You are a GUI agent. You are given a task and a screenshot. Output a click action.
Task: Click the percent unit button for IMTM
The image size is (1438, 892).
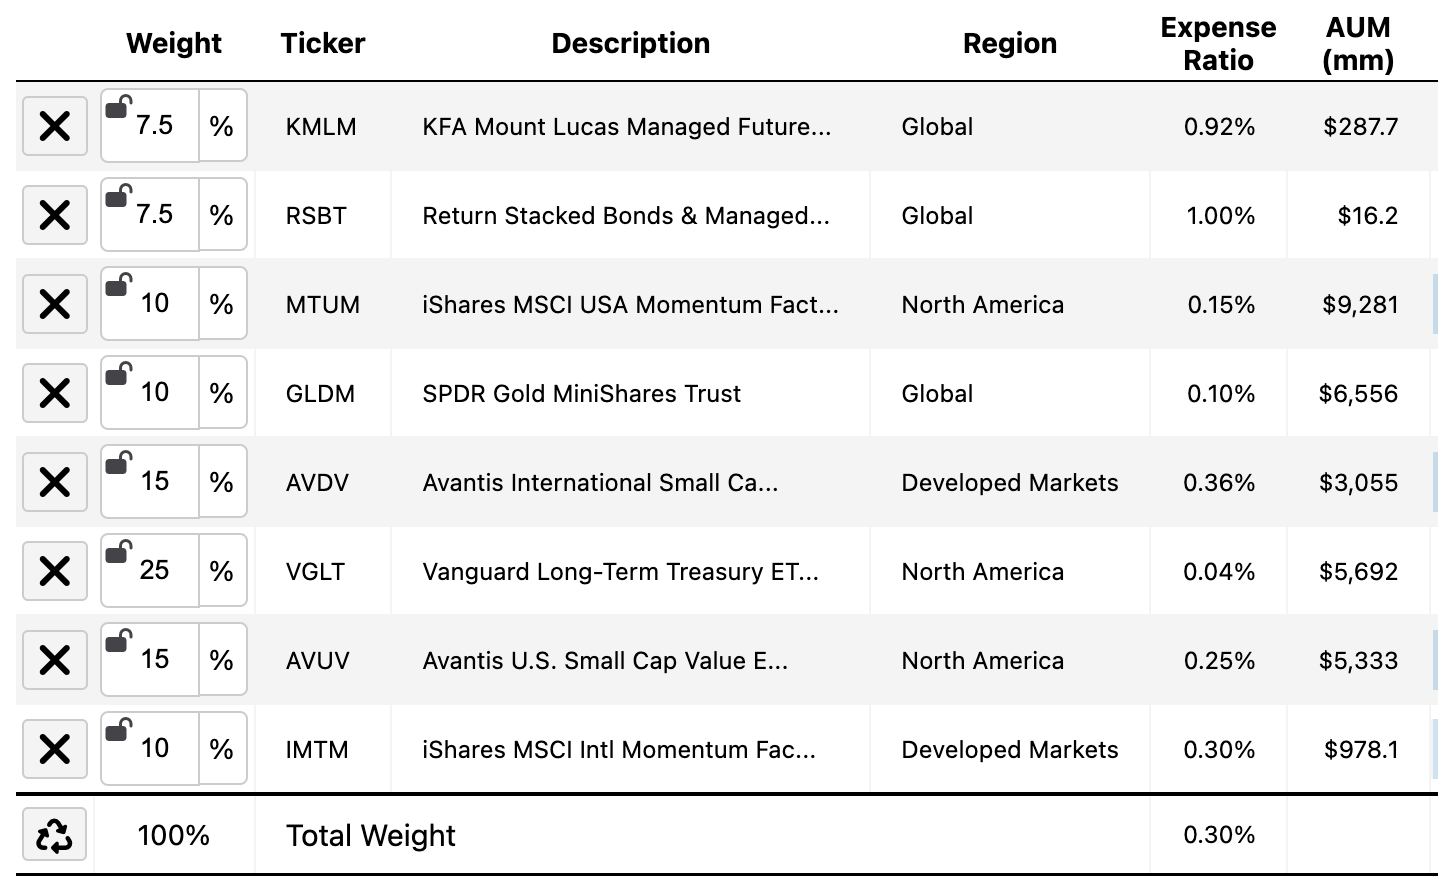point(222,749)
